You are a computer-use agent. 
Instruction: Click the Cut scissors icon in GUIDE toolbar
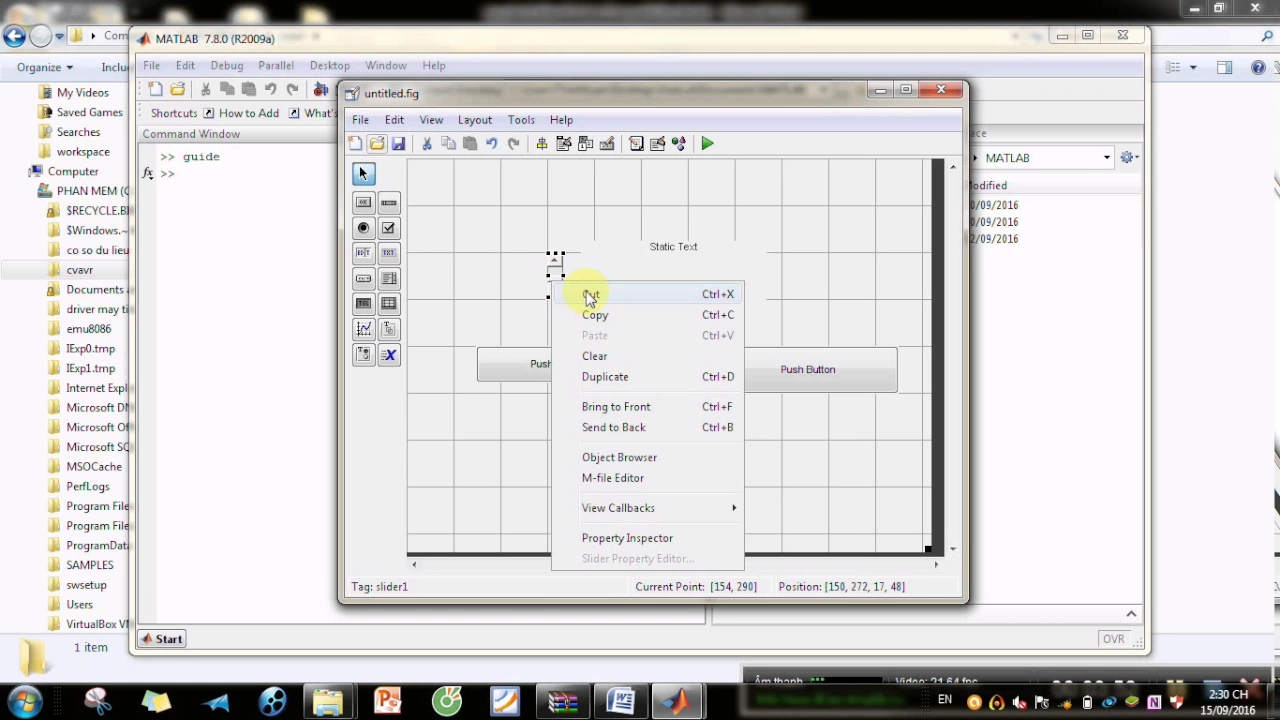tap(427, 144)
